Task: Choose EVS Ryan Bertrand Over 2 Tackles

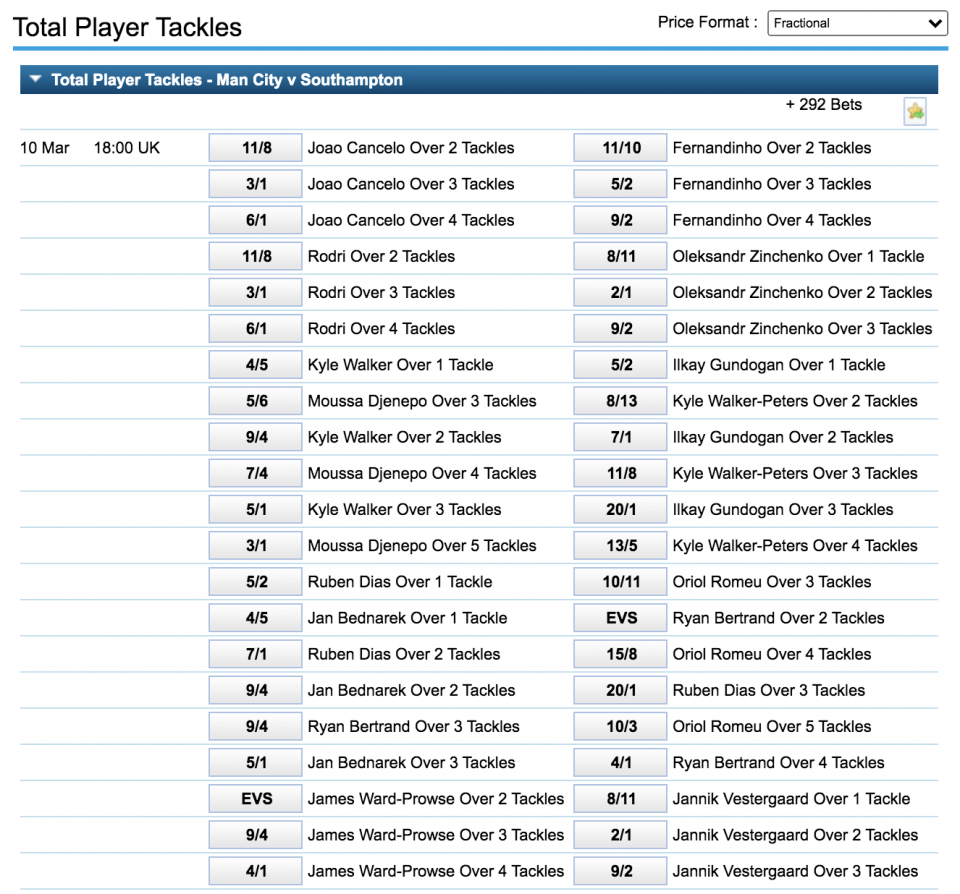Action: coord(620,617)
